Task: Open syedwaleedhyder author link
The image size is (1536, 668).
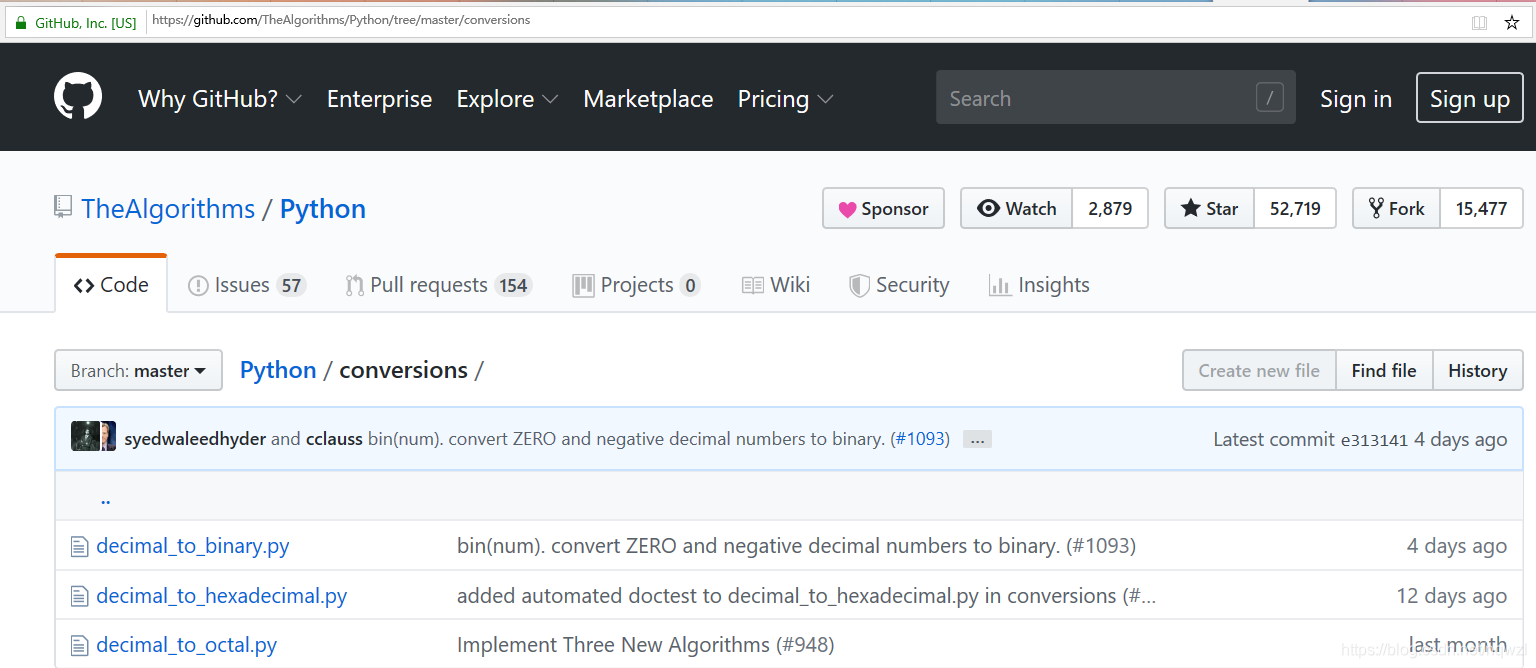Action: [195, 439]
